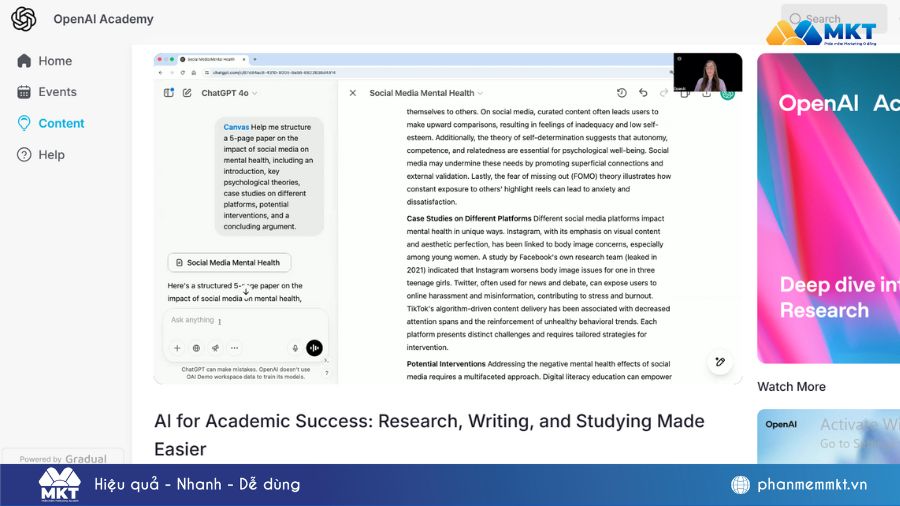Click the chatgpt.com address bar URL
Viewport: 900px width, 506px height.
(274, 72)
